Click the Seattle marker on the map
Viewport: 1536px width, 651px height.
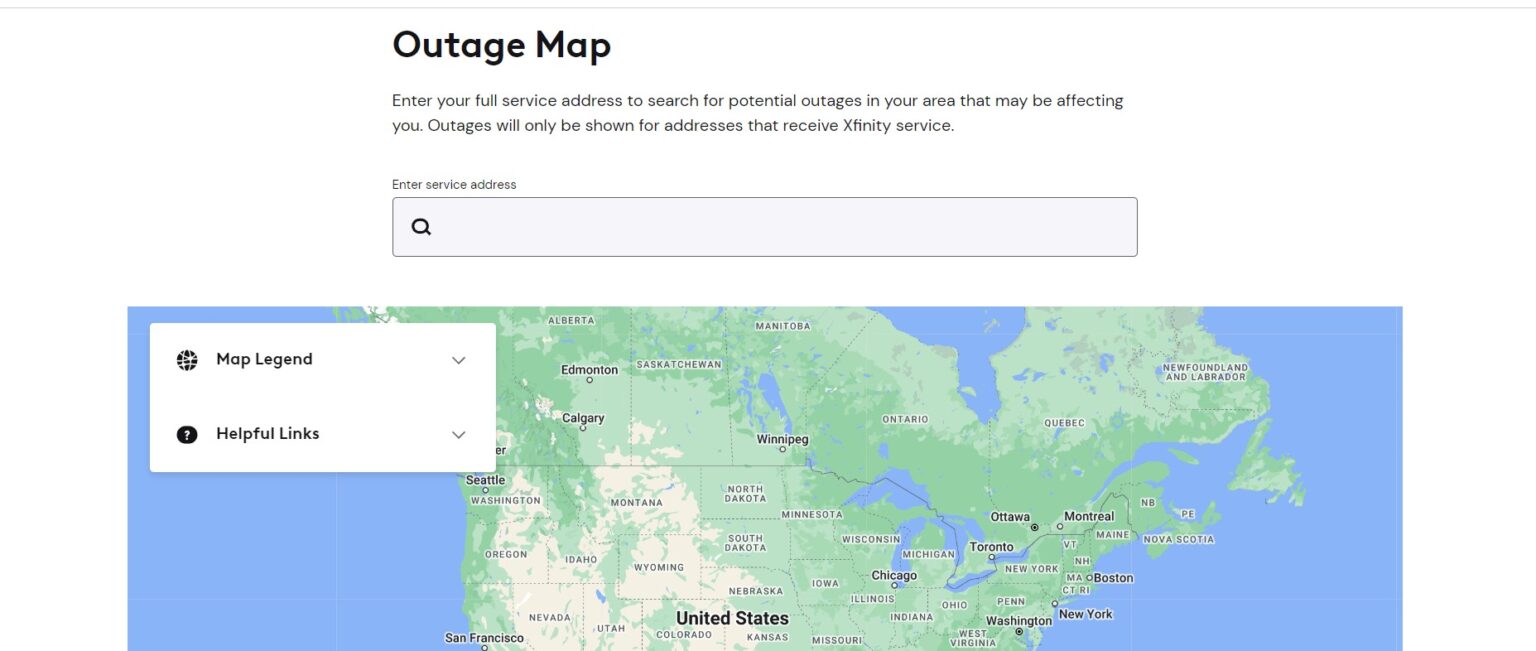[x=485, y=488]
